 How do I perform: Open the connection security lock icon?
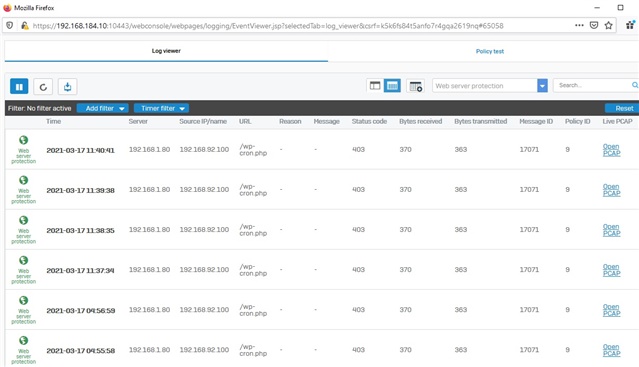pos(24,26)
